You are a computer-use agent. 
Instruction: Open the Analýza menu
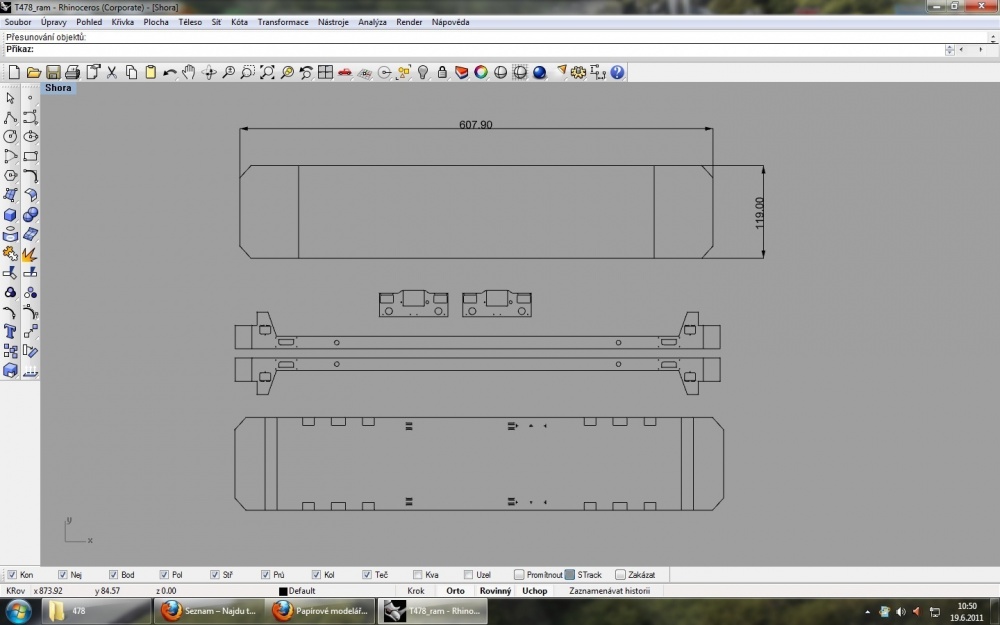point(372,22)
